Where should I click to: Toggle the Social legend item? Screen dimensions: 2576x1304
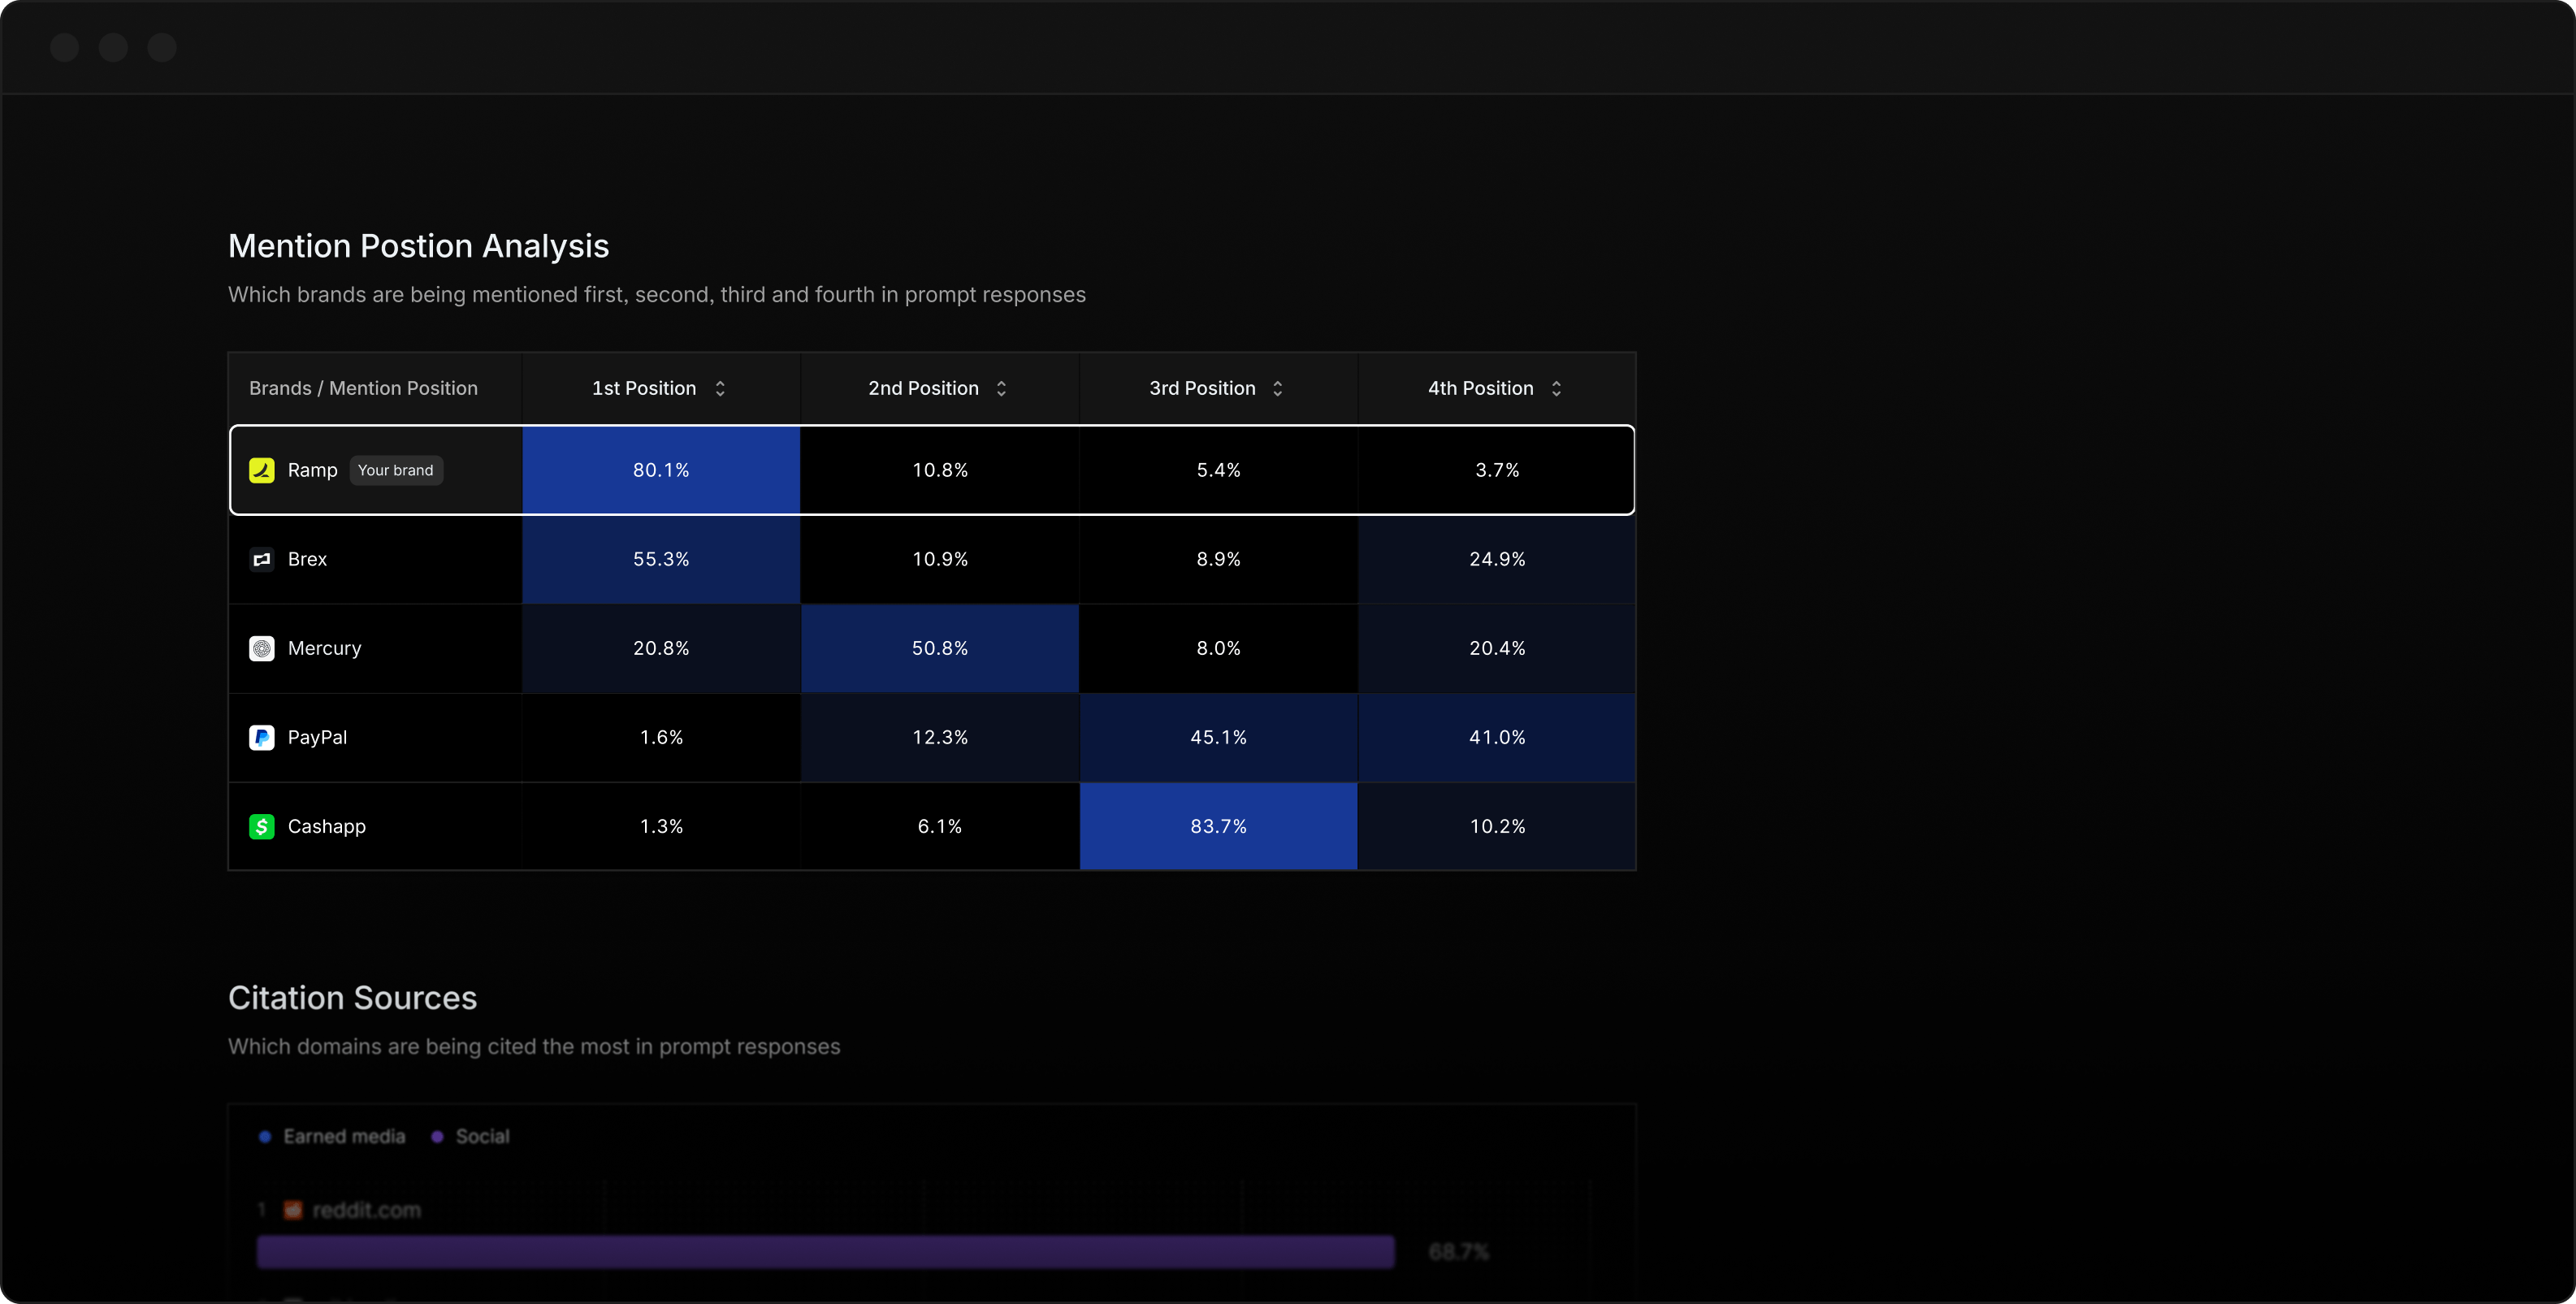471,1136
